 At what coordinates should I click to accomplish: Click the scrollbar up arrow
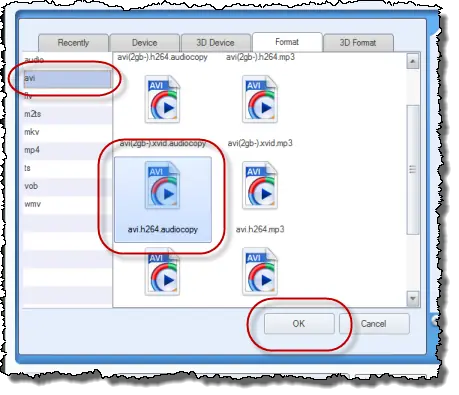(x=413, y=61)
